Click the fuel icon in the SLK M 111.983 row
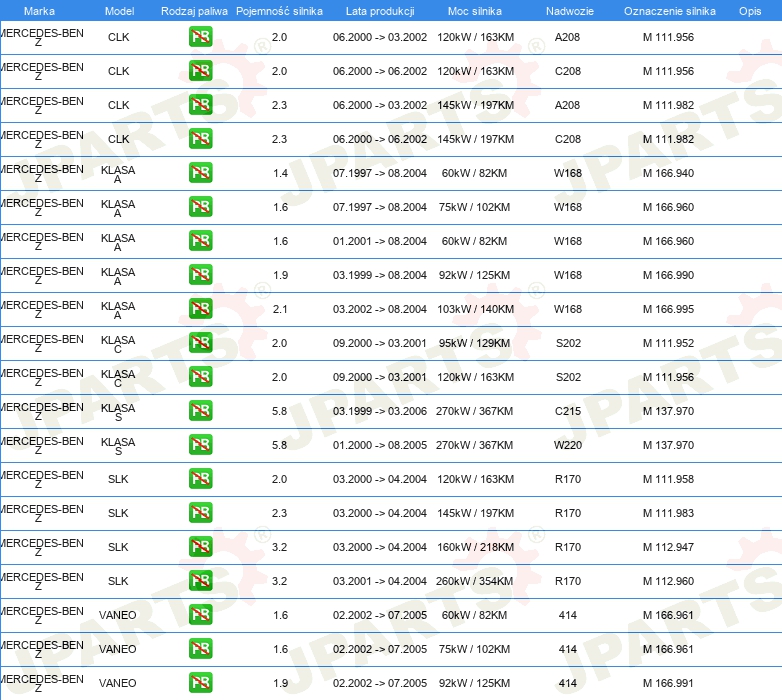Image resolution: width=782 pixels, height=700 pixels. click(x=200, y=512)
